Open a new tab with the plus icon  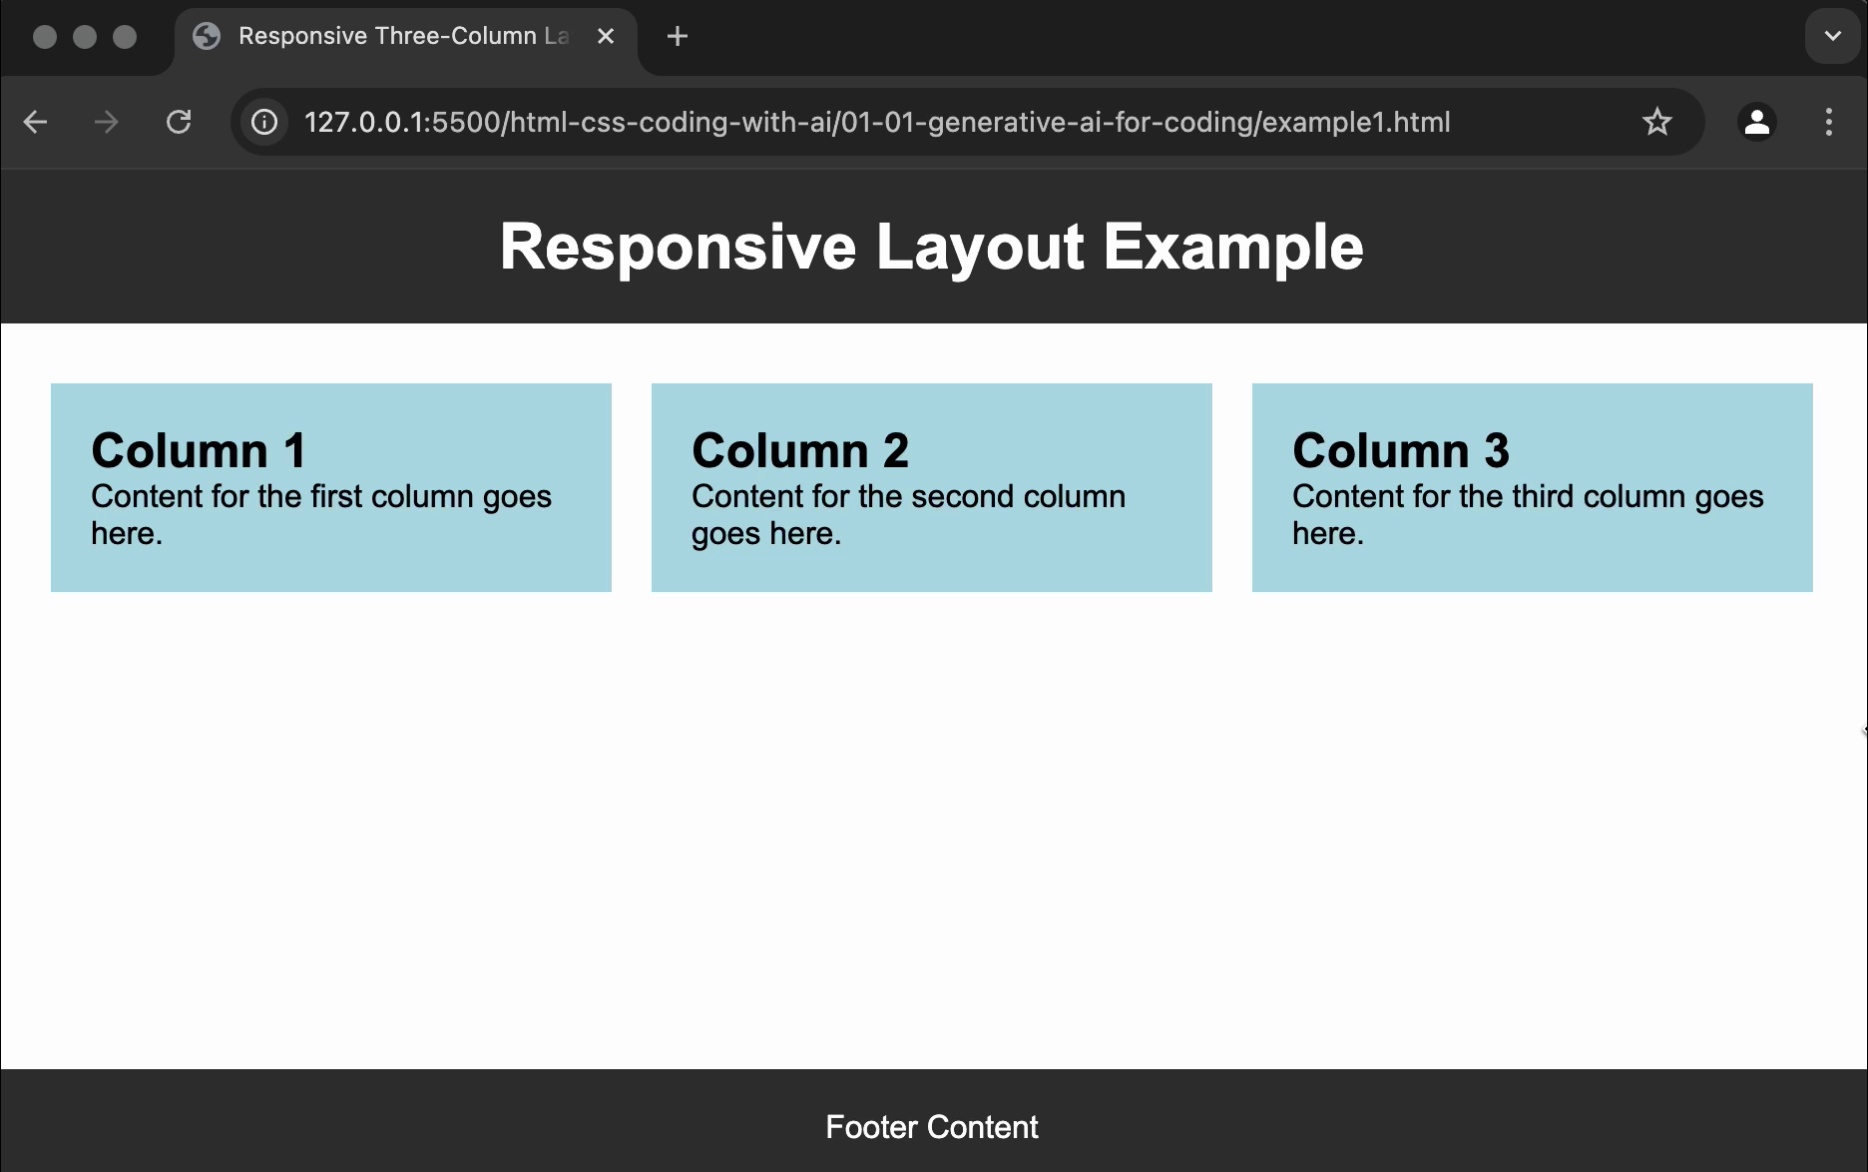[677, 36]
